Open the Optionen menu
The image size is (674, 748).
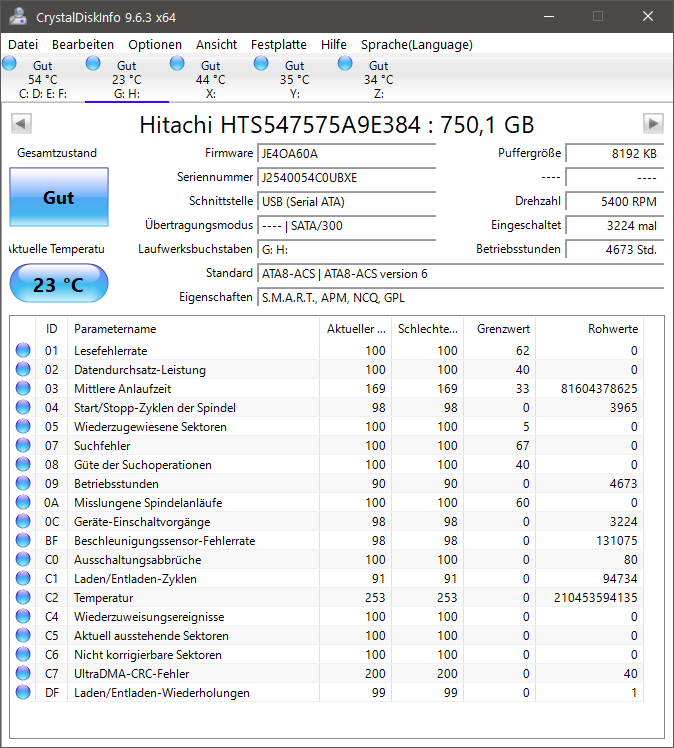(x=155, y=44)
